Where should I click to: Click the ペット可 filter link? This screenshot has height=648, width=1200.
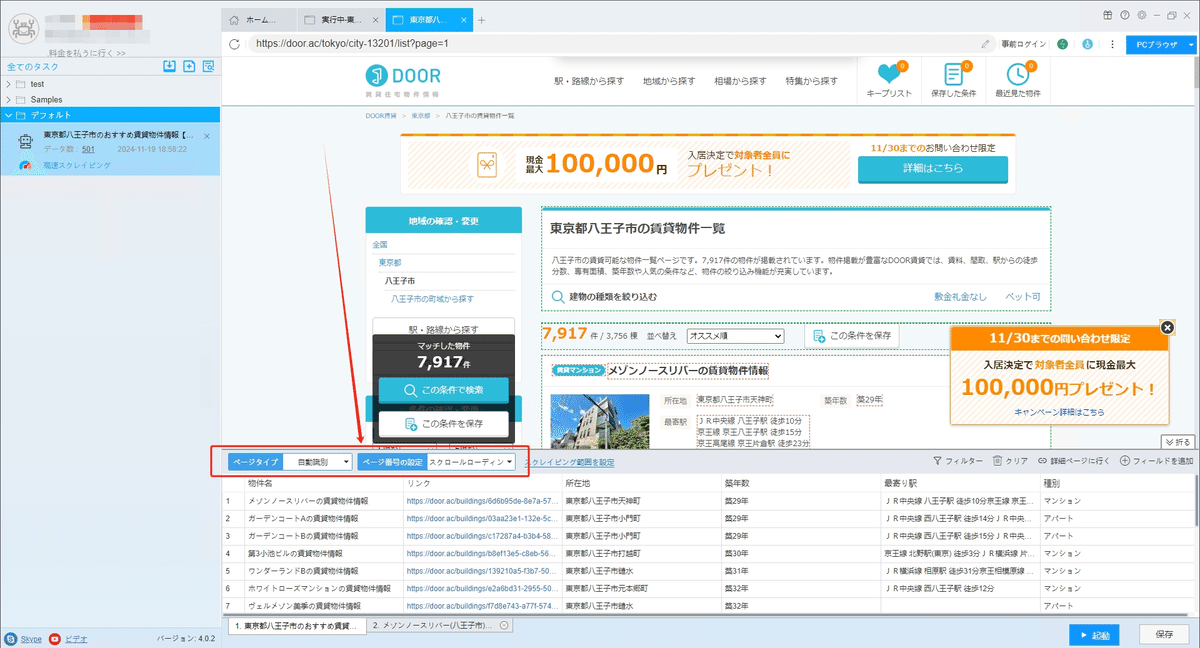tap(1022, 297)
